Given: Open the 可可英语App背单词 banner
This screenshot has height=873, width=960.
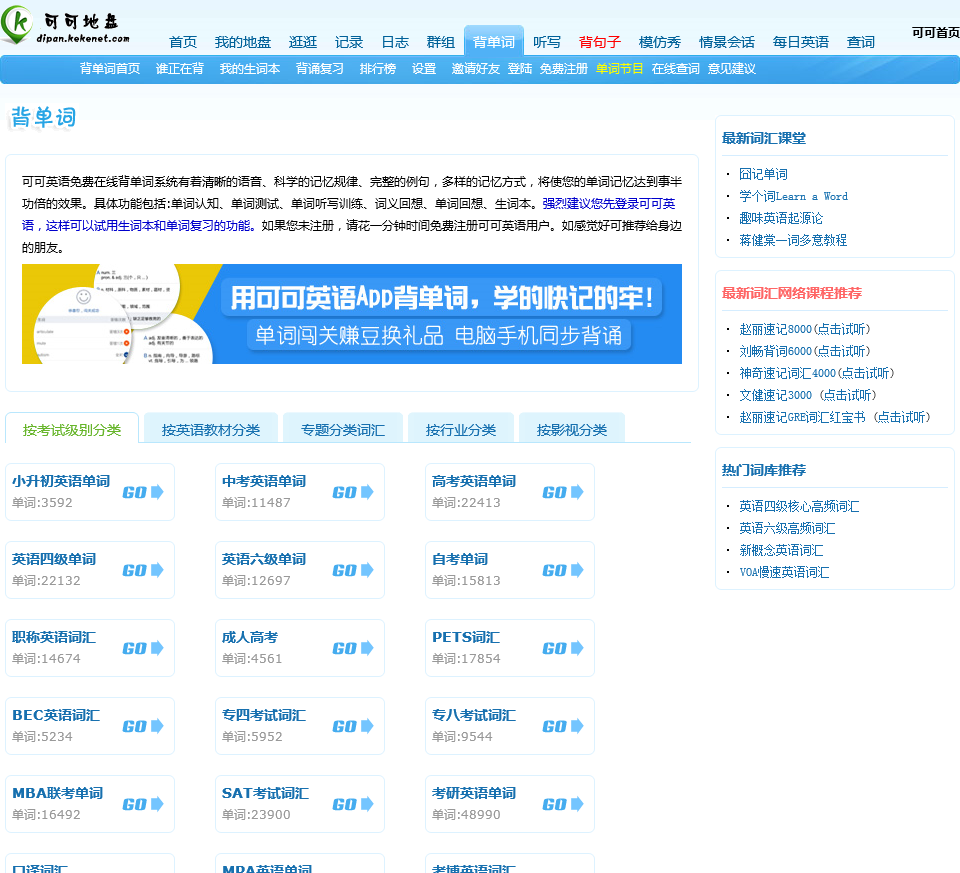Looking at the screenshot, I should (x=352, y=314).
